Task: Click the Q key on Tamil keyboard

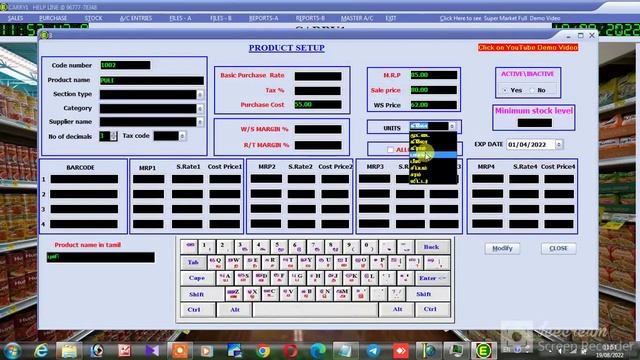Action: tap(215, 262)
